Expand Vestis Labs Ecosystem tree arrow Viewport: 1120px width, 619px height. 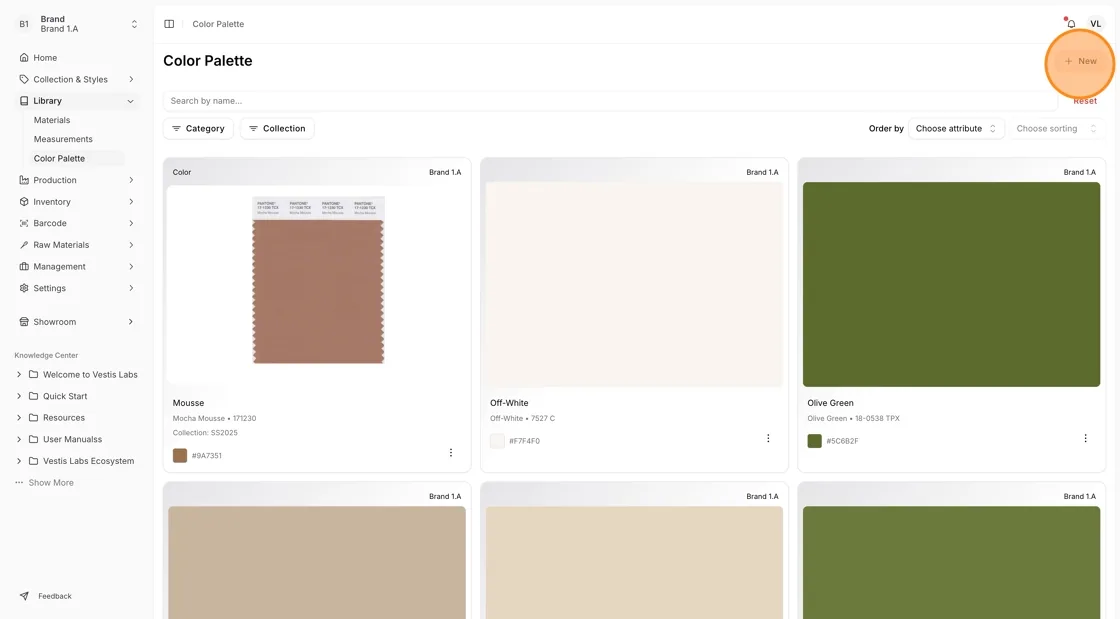19,461
